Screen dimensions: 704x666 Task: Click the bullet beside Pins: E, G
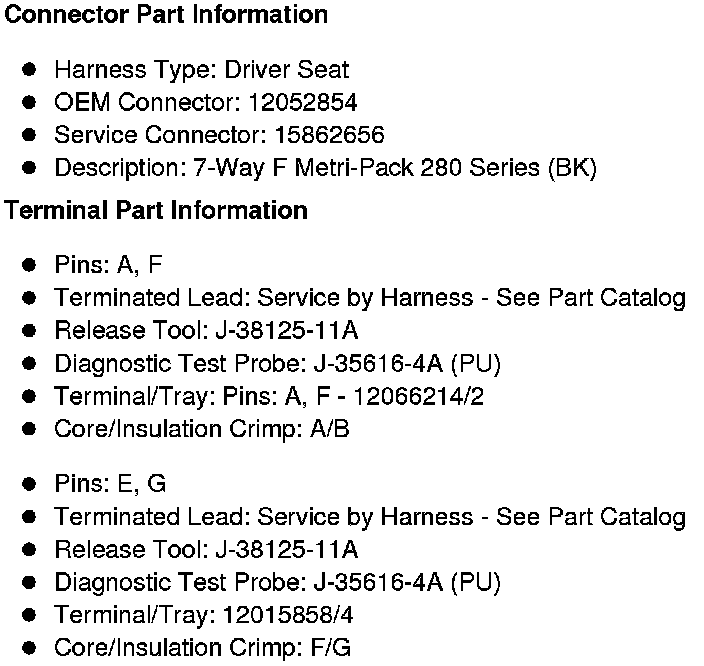[x=29, y=484]
